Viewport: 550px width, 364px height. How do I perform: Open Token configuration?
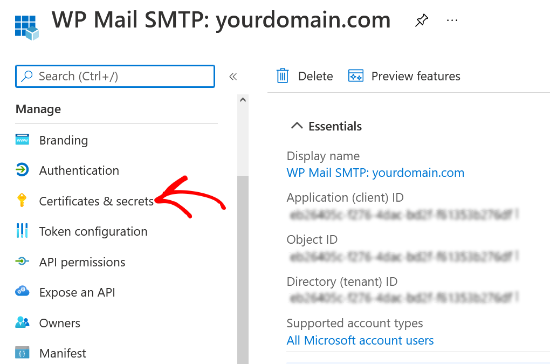93,232
